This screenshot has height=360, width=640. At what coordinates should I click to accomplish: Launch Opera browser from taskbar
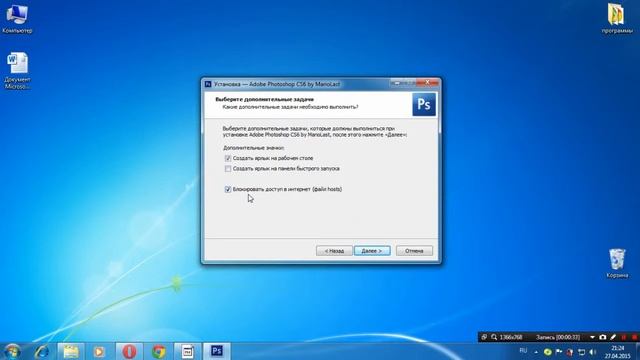(x=129, y=351)
